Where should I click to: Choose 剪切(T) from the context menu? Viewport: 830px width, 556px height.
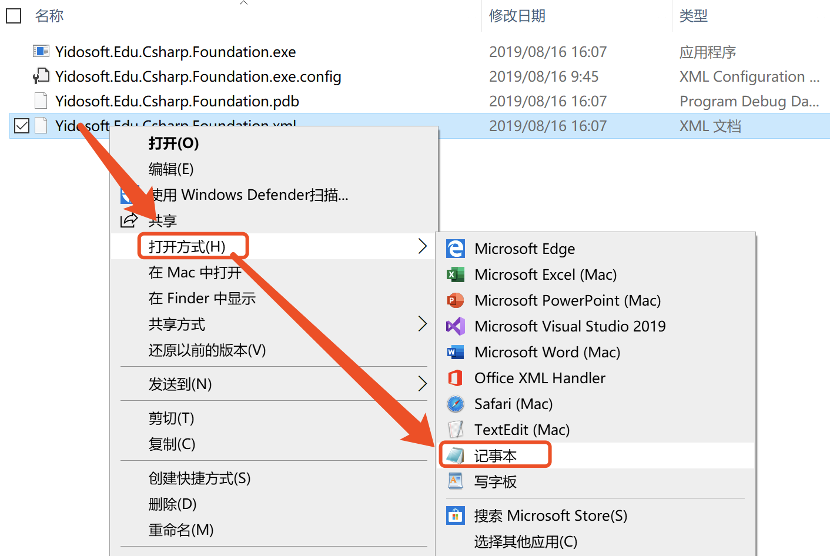tap(172, 418)
